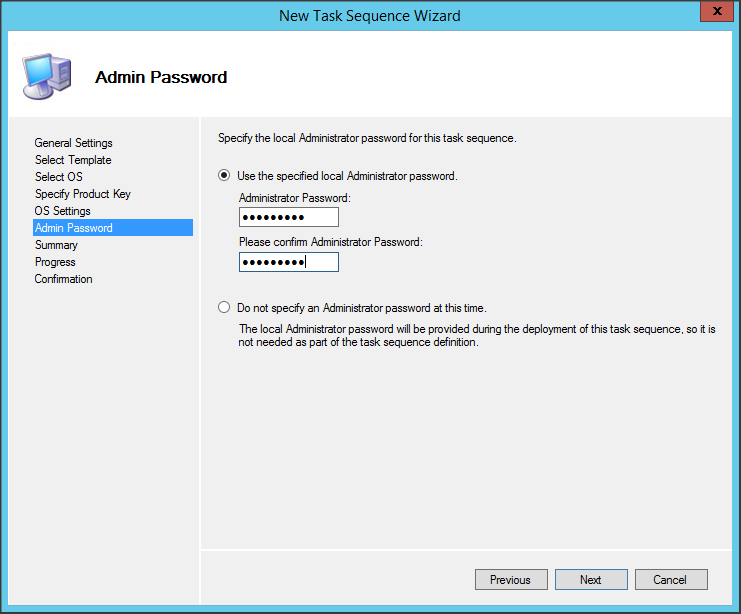Click the computer wizard icon in header

tap(45, 74)
